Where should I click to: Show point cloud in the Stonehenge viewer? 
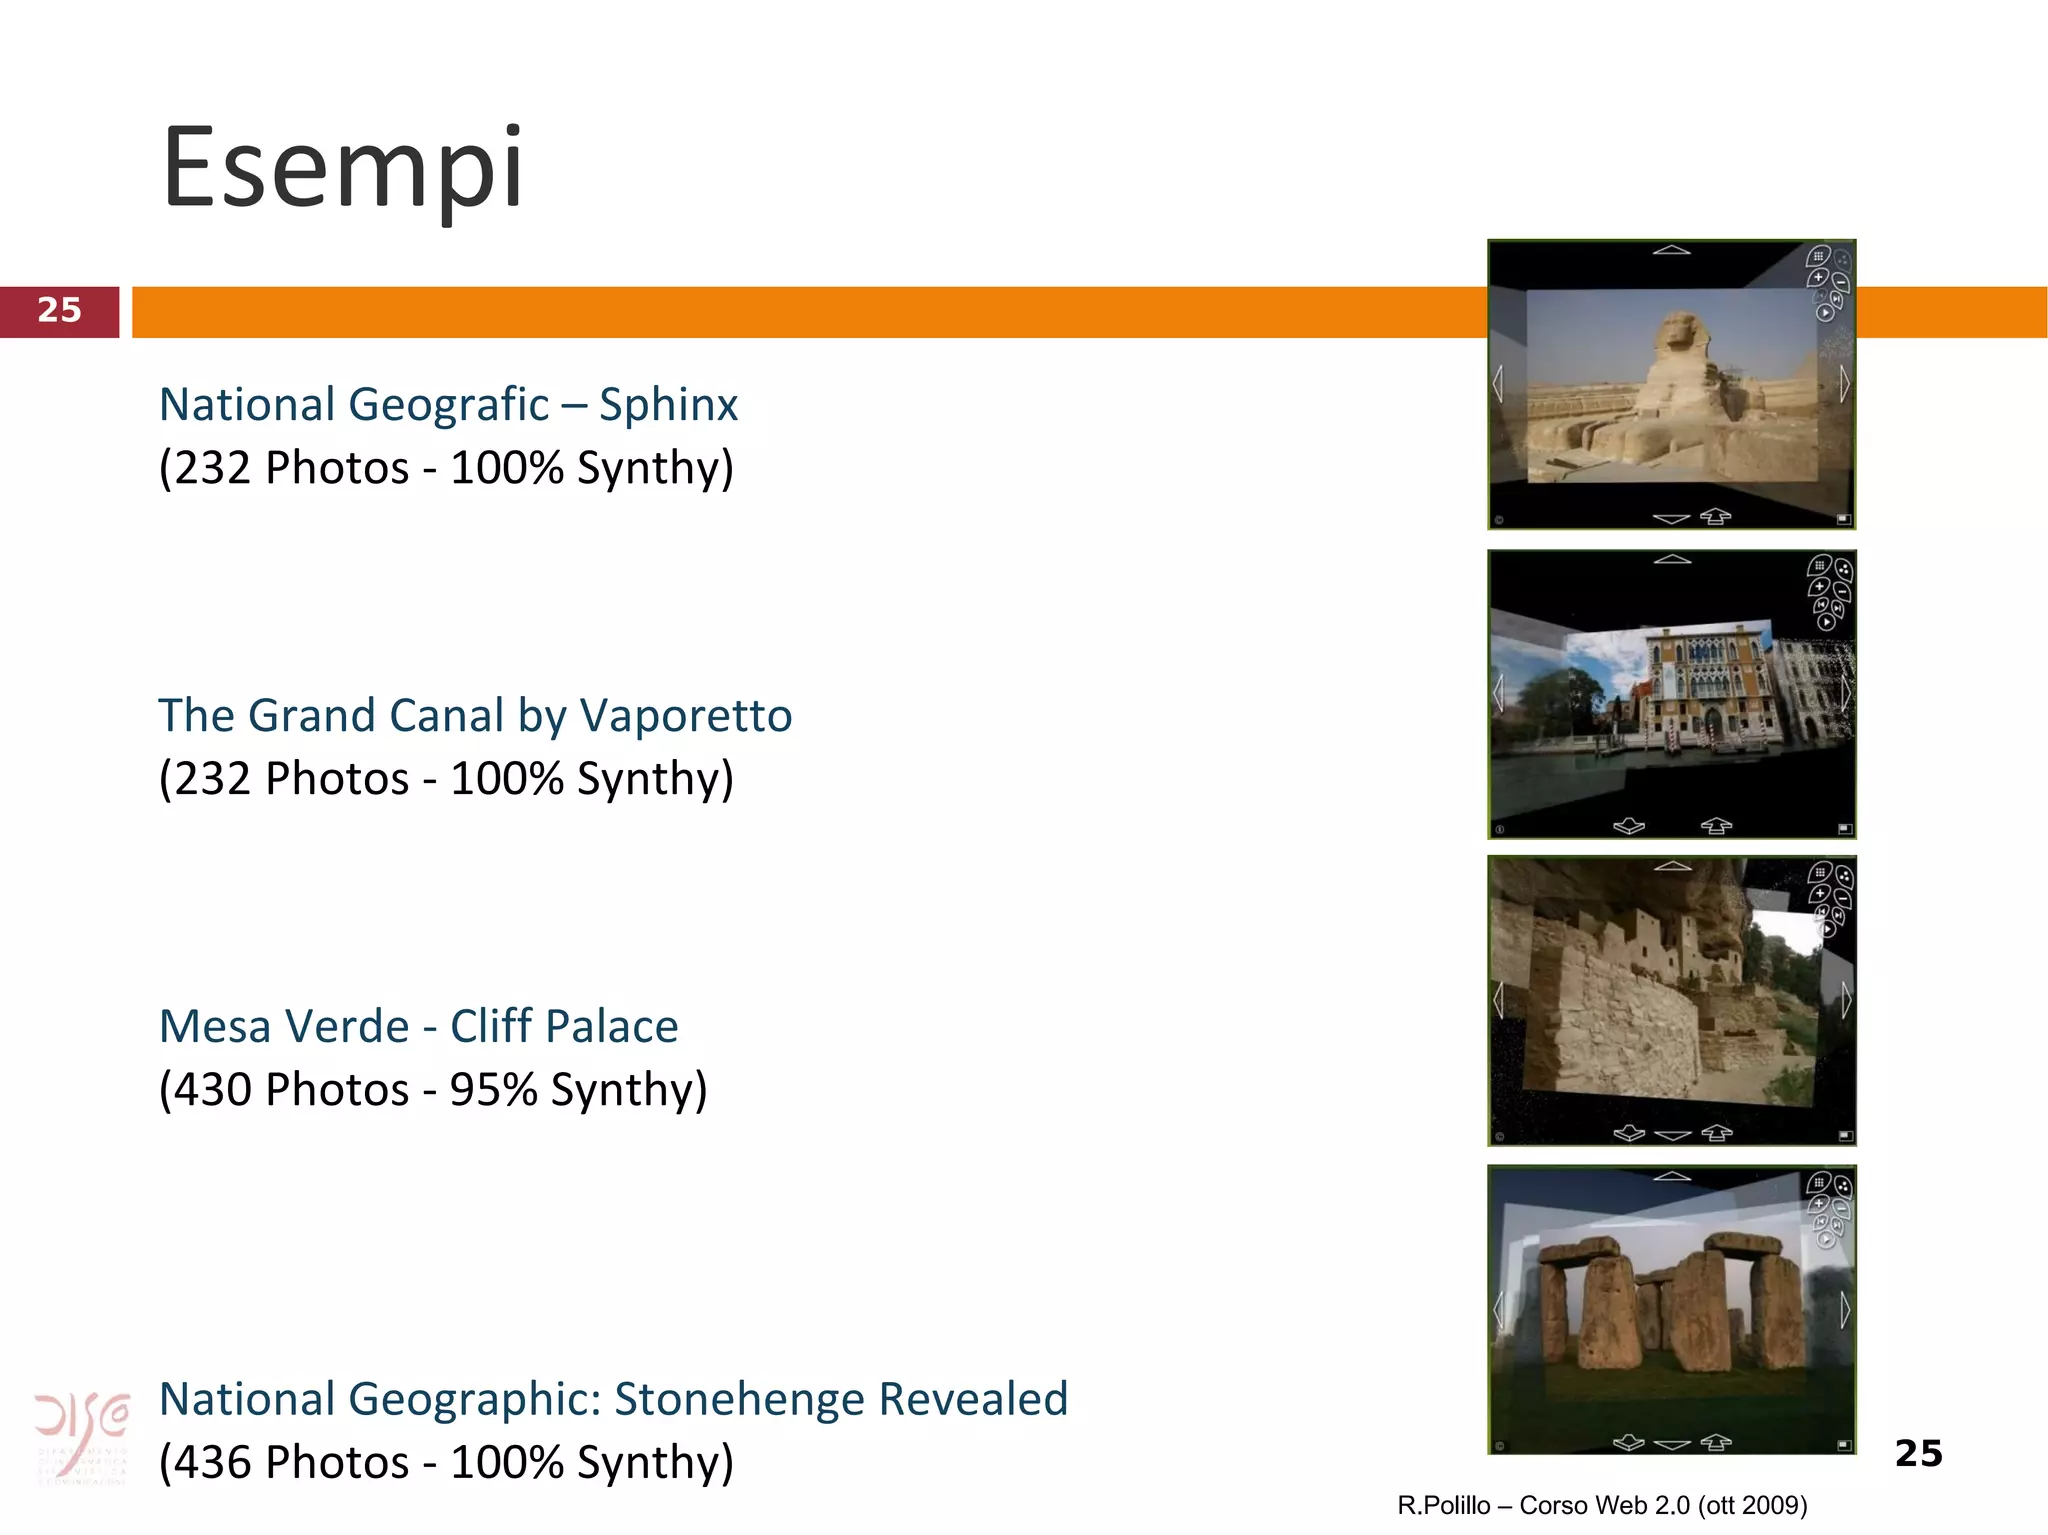coord(1844,1186)
